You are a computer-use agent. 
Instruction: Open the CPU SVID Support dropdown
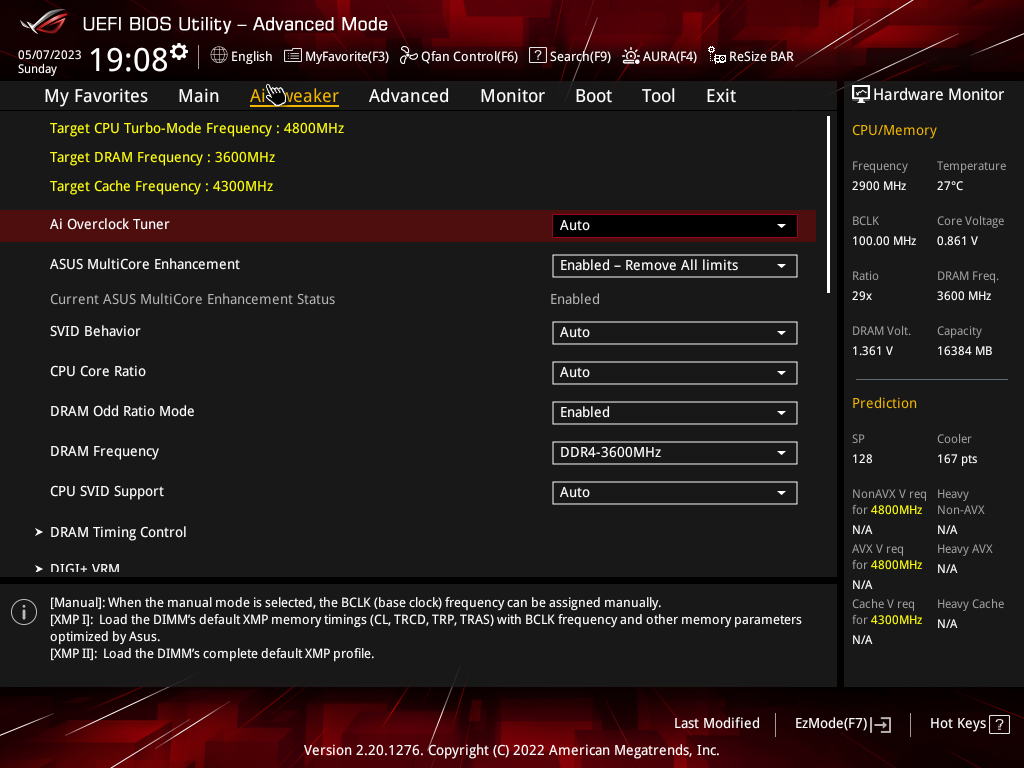click(x=675, y=492)
